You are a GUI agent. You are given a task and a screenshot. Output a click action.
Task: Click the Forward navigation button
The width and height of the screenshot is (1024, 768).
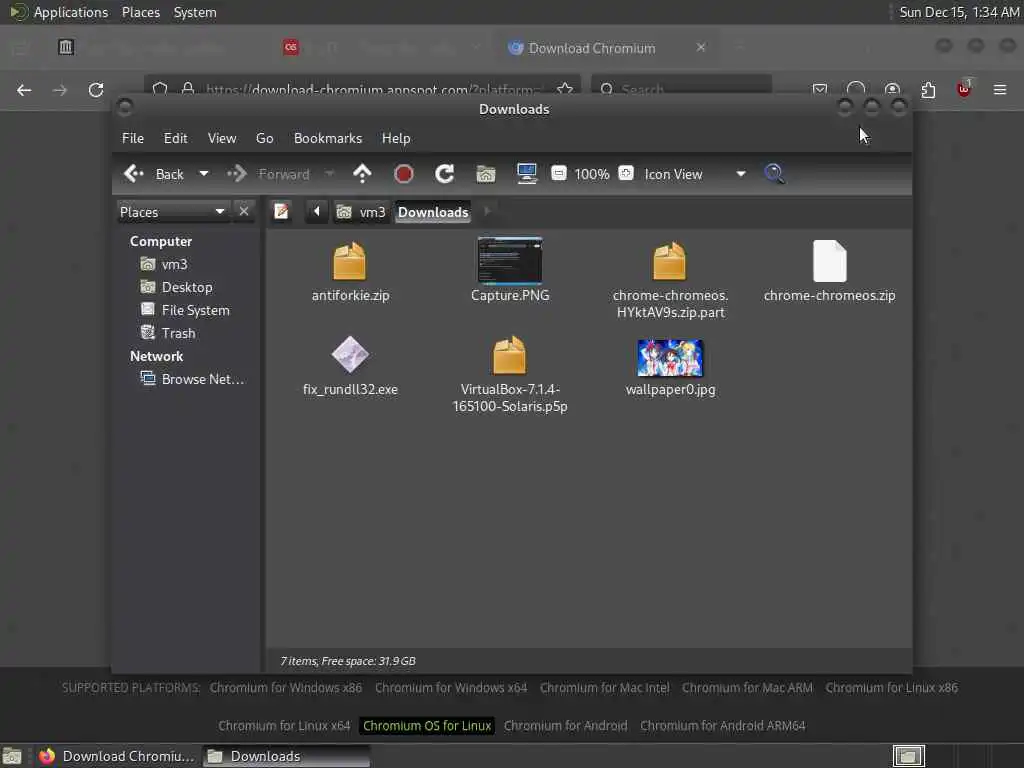click(268, 174)
